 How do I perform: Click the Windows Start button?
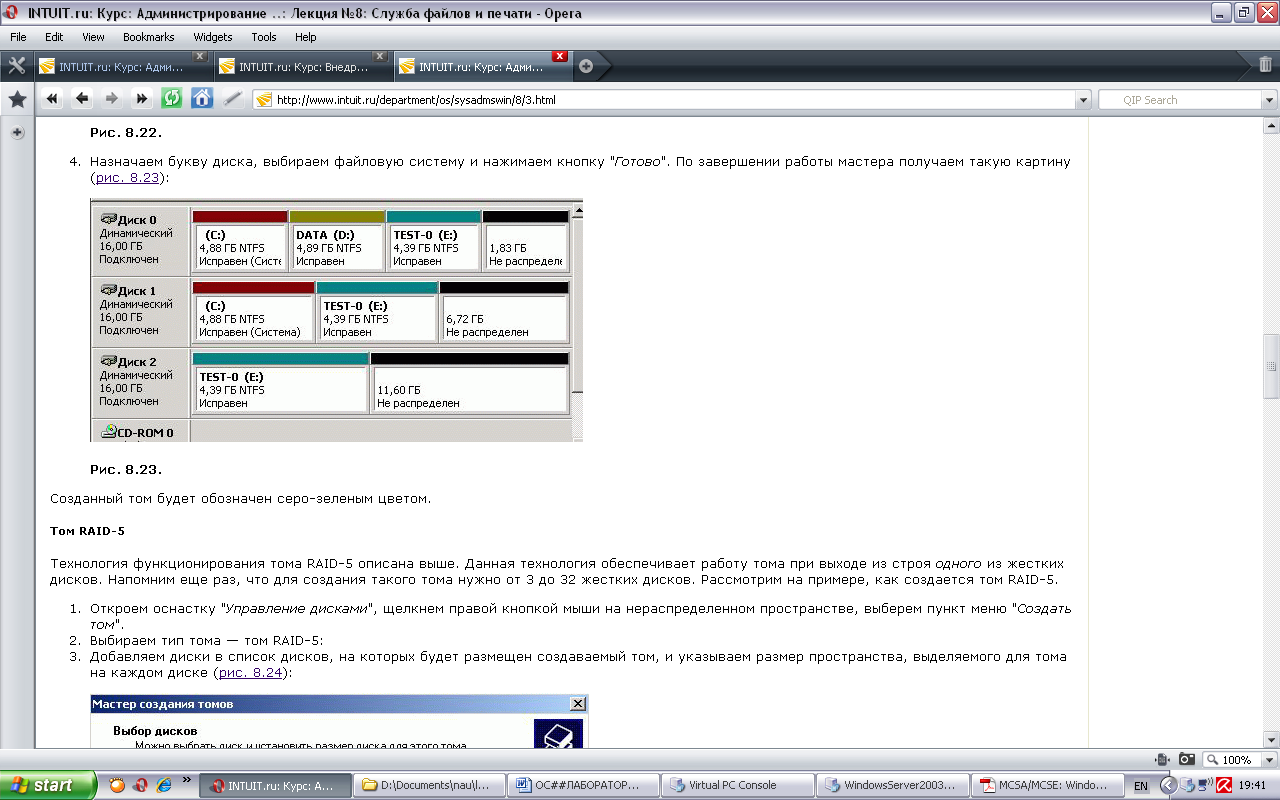(48, 785)
